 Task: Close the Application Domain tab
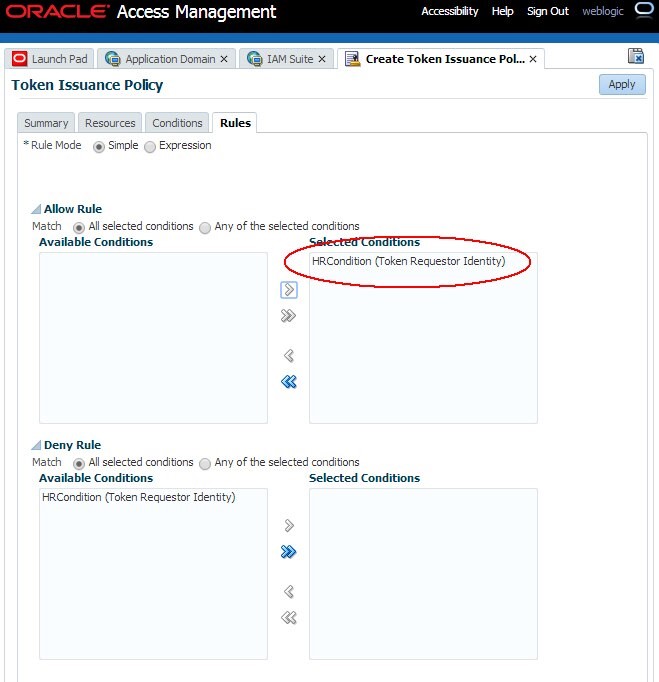point(224,59)
